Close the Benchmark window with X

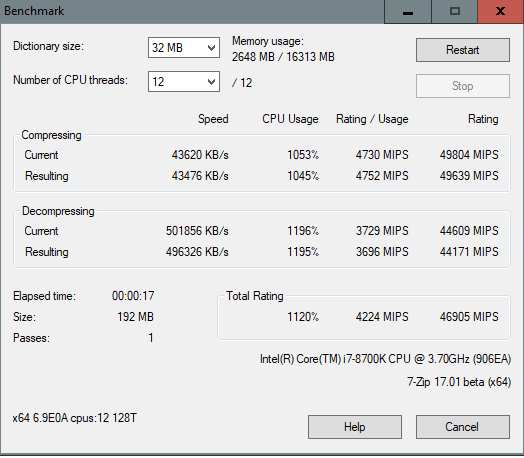[x=501, y=12]
